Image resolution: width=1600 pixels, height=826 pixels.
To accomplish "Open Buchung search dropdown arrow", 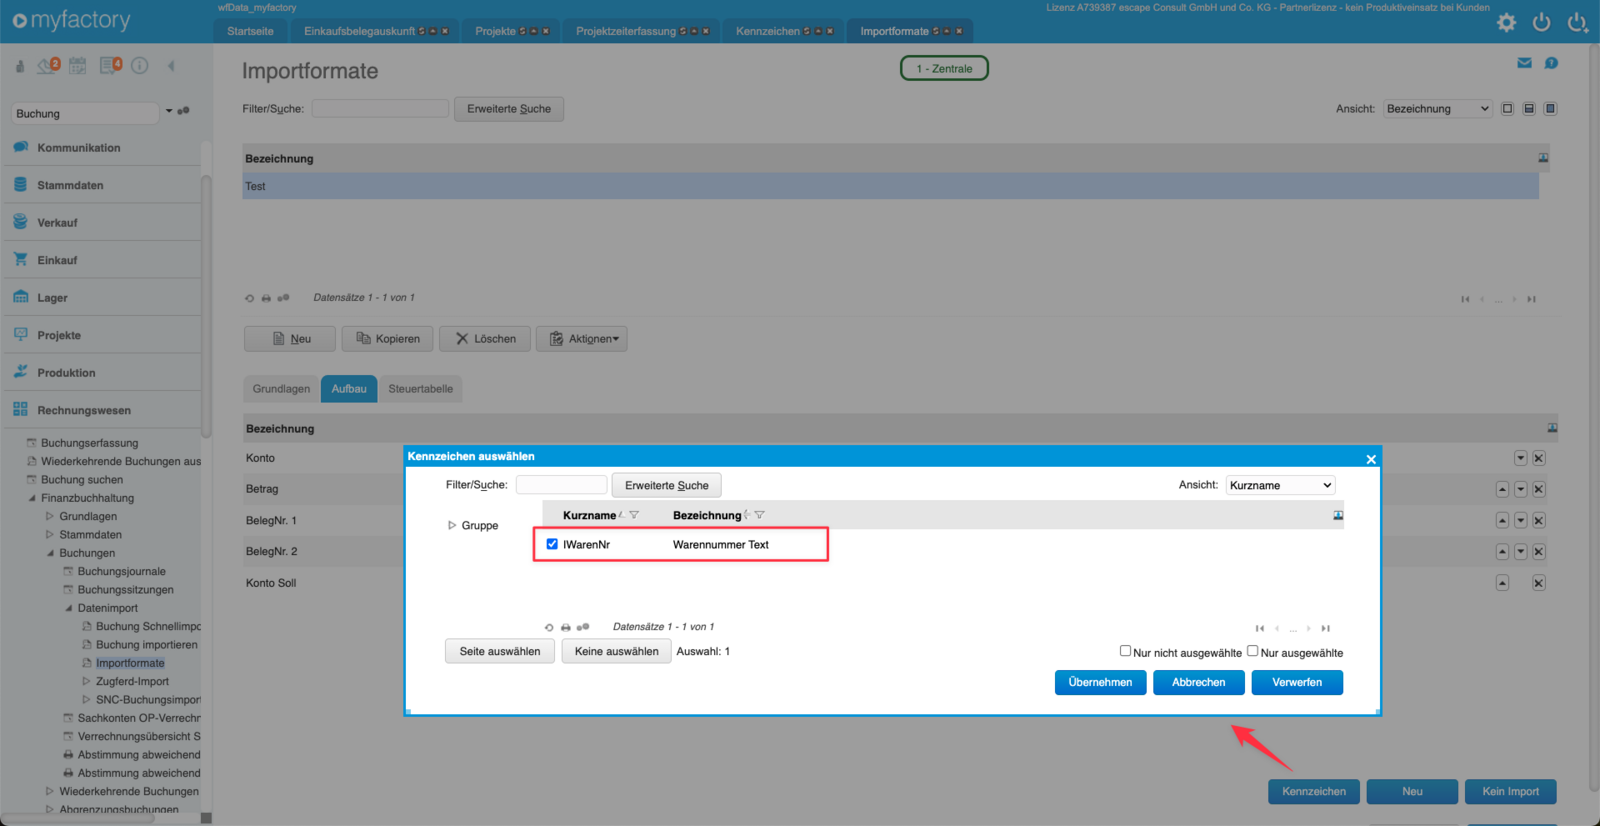I will [169, 111].
